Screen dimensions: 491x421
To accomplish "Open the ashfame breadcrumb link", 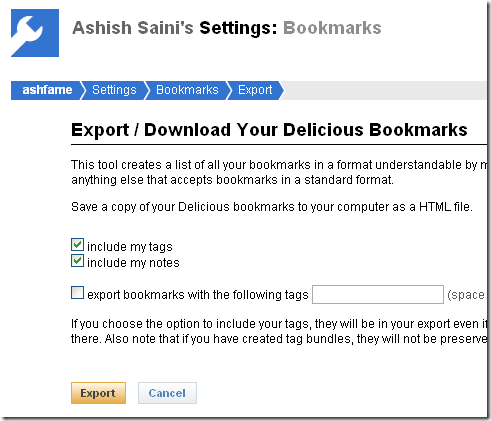I will pos(47,90).
